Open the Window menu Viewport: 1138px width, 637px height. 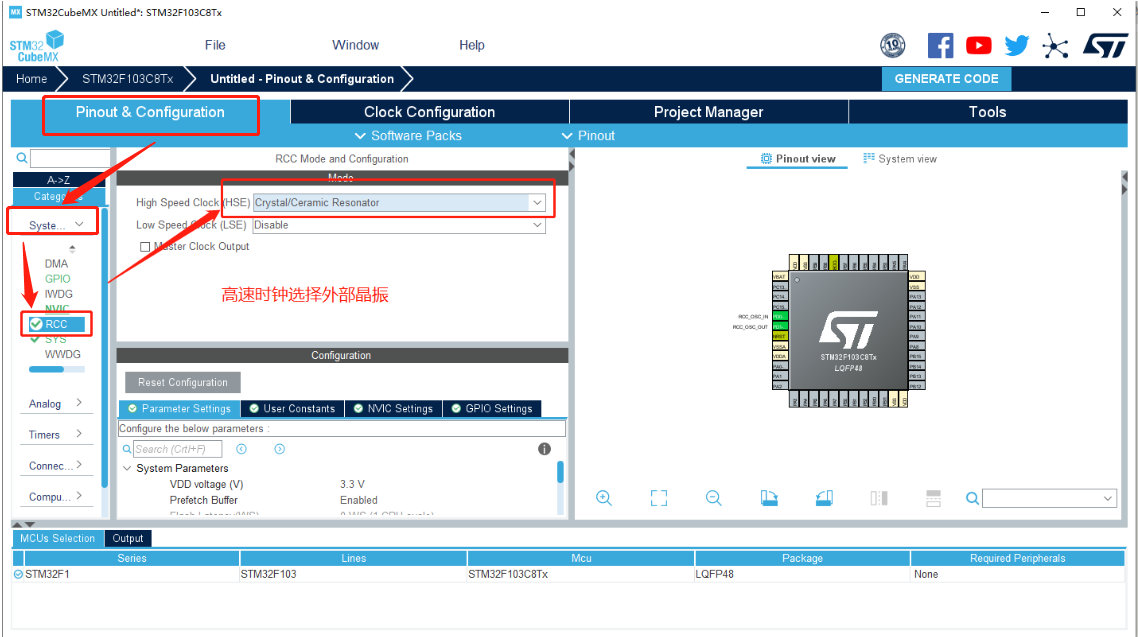pos(356,45)
